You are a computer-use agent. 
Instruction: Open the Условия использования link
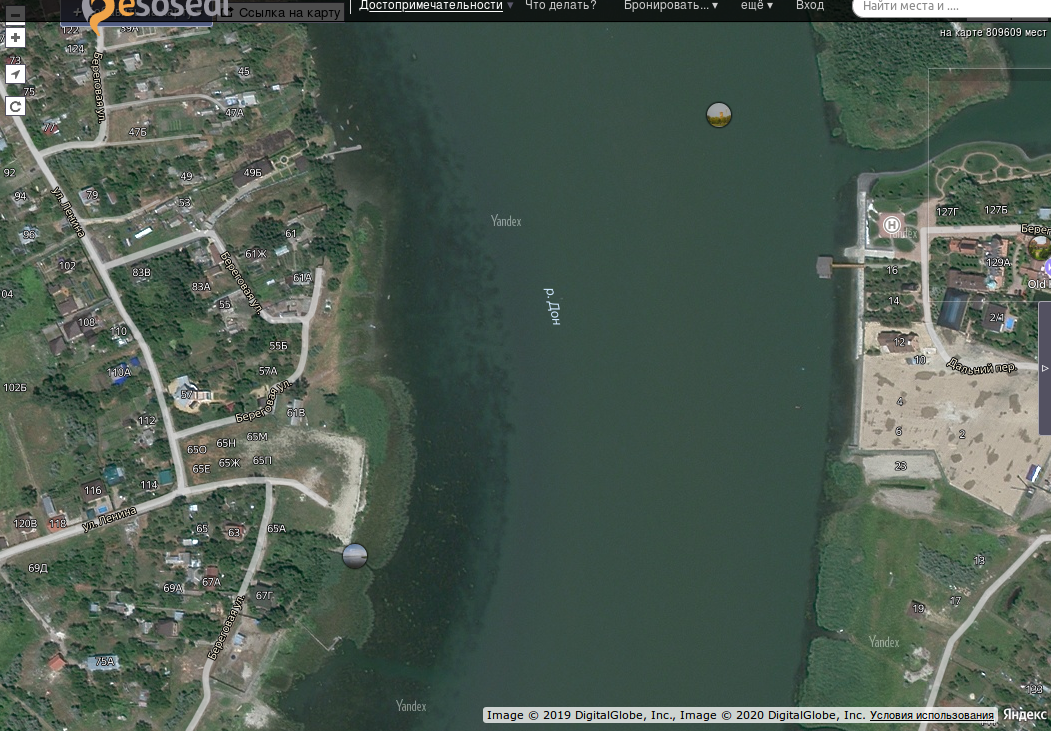(x=932, y=715)
